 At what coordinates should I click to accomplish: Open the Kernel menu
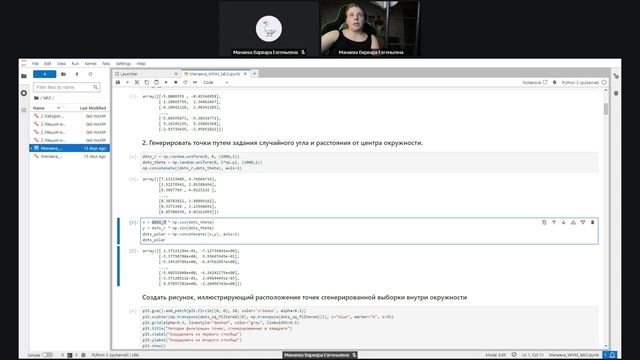[90, 64]
